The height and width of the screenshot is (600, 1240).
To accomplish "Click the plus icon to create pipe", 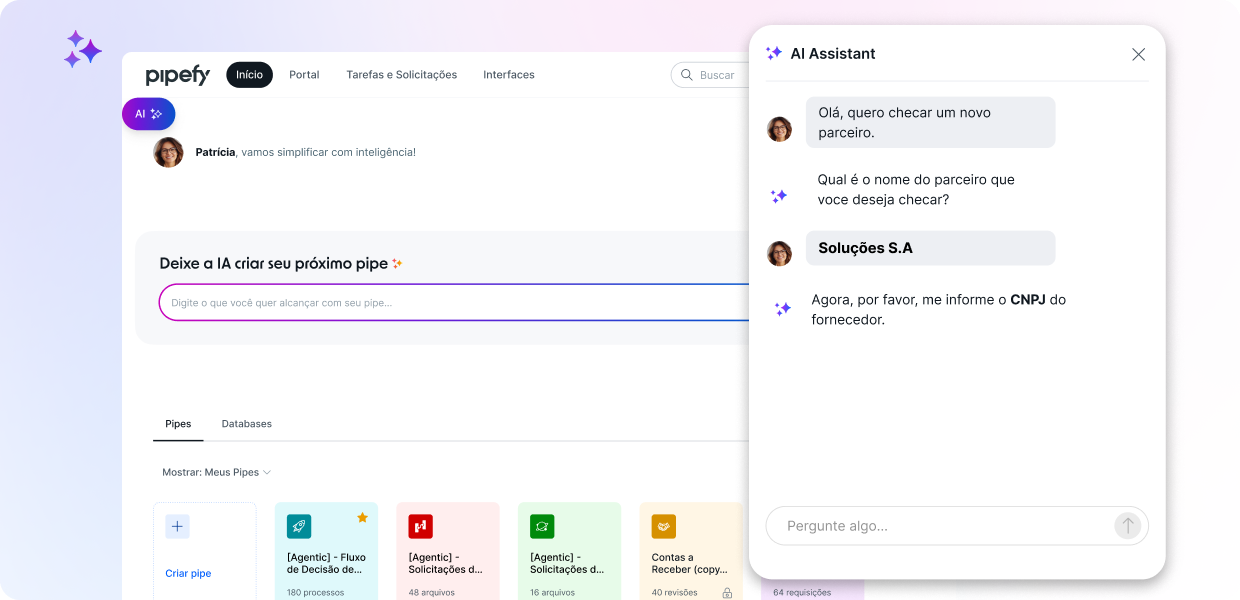I will [x=177, y=527].
